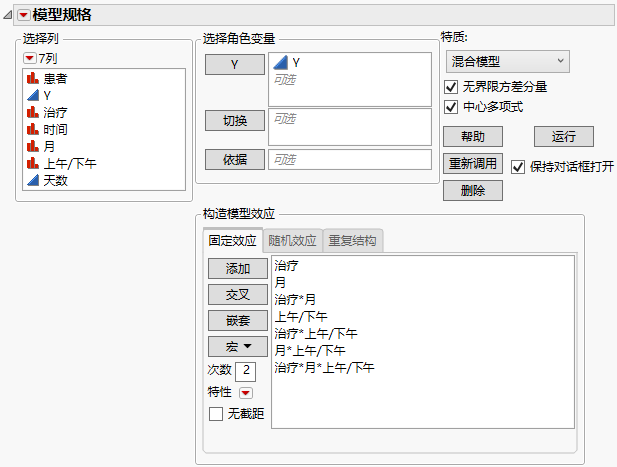This screenshot has width=617, height=467.
Task: Click the nominal icon beside 患者 column
Action: point(33,78)
